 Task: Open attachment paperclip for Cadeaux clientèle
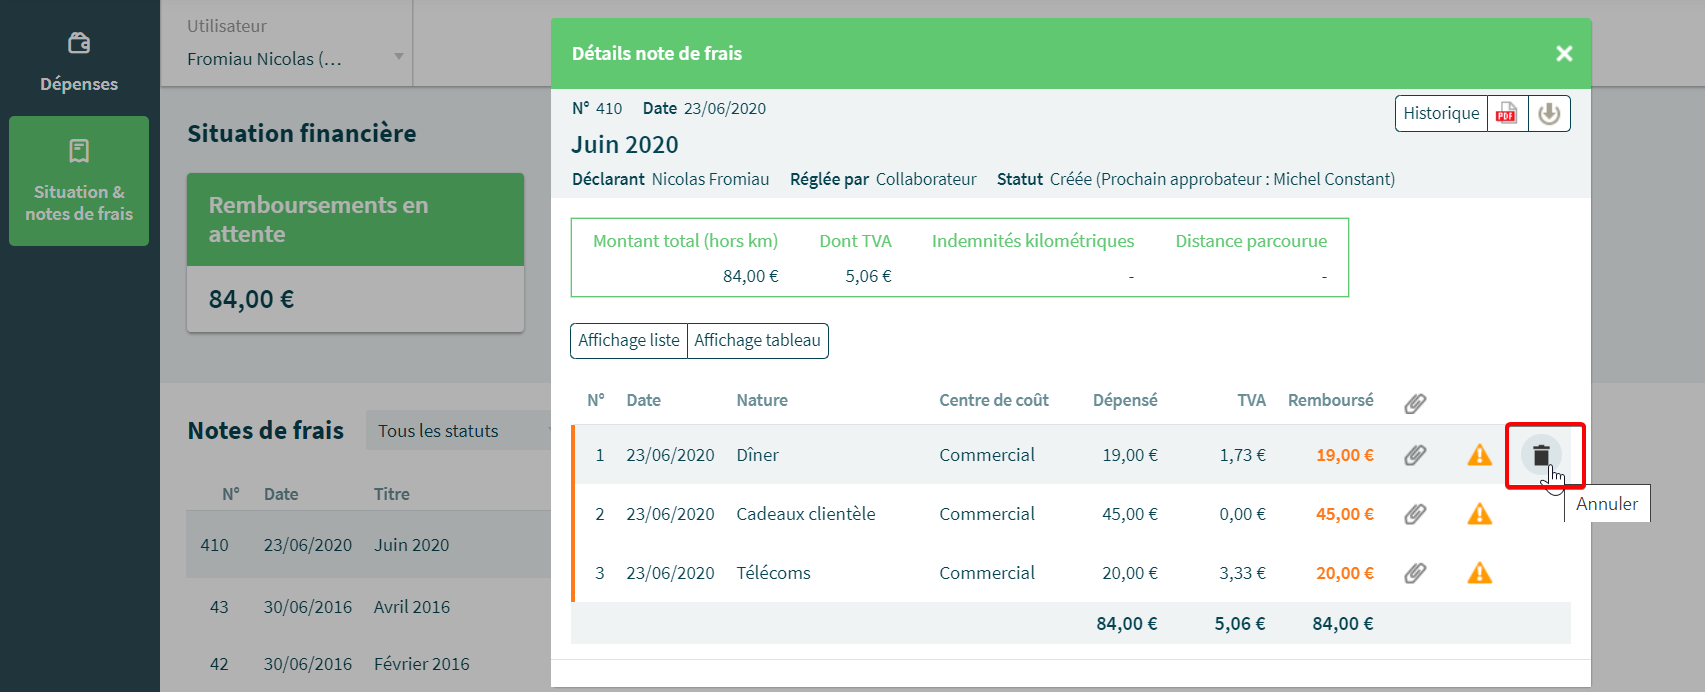click(x=1415, y=514)
